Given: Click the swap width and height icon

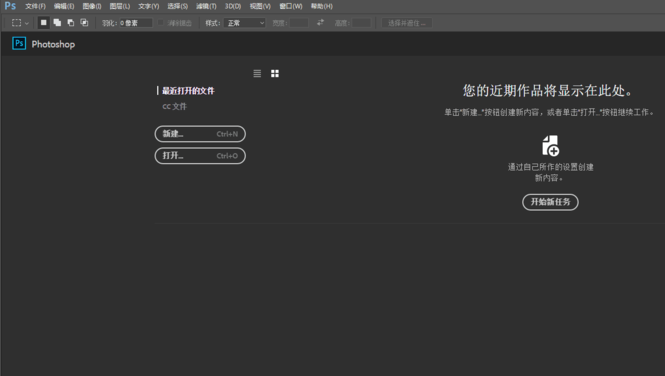Looking at the screenshot, I should 321,22.
